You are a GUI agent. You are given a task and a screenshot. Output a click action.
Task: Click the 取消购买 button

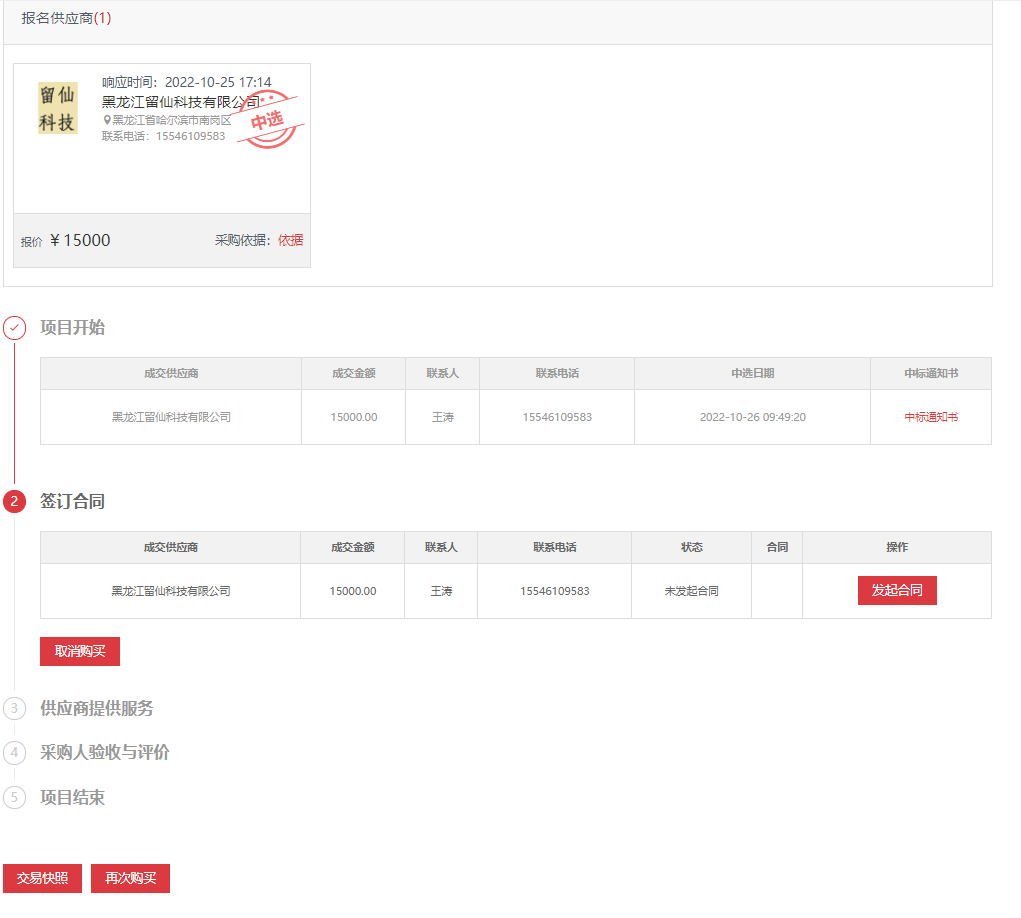(x=79, y=651)
